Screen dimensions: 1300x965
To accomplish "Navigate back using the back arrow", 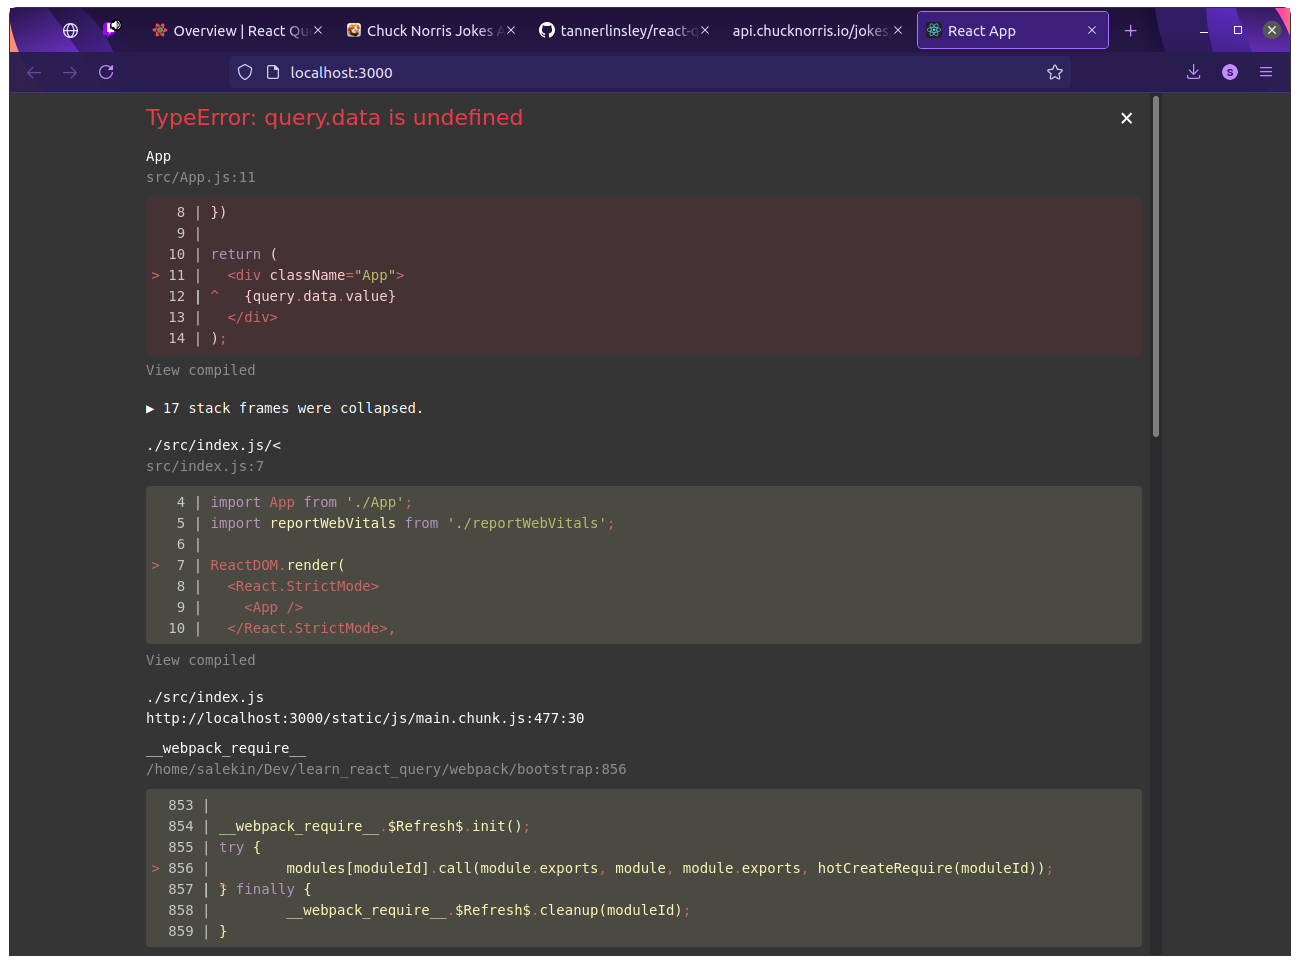I will point(33,71).
